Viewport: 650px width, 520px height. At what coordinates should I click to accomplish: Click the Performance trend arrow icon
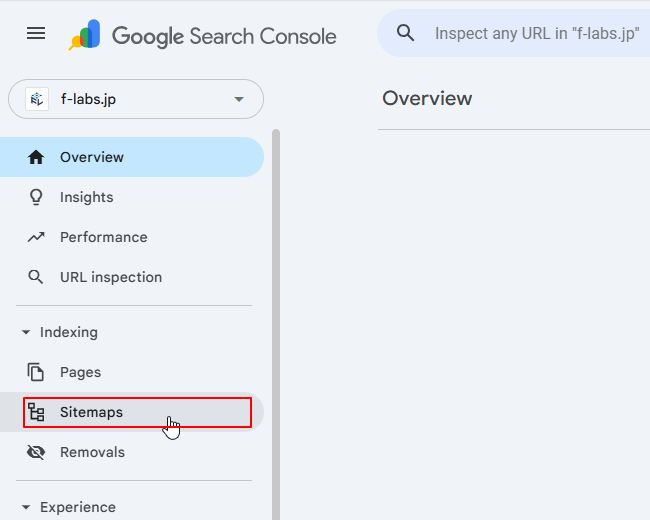36,237
